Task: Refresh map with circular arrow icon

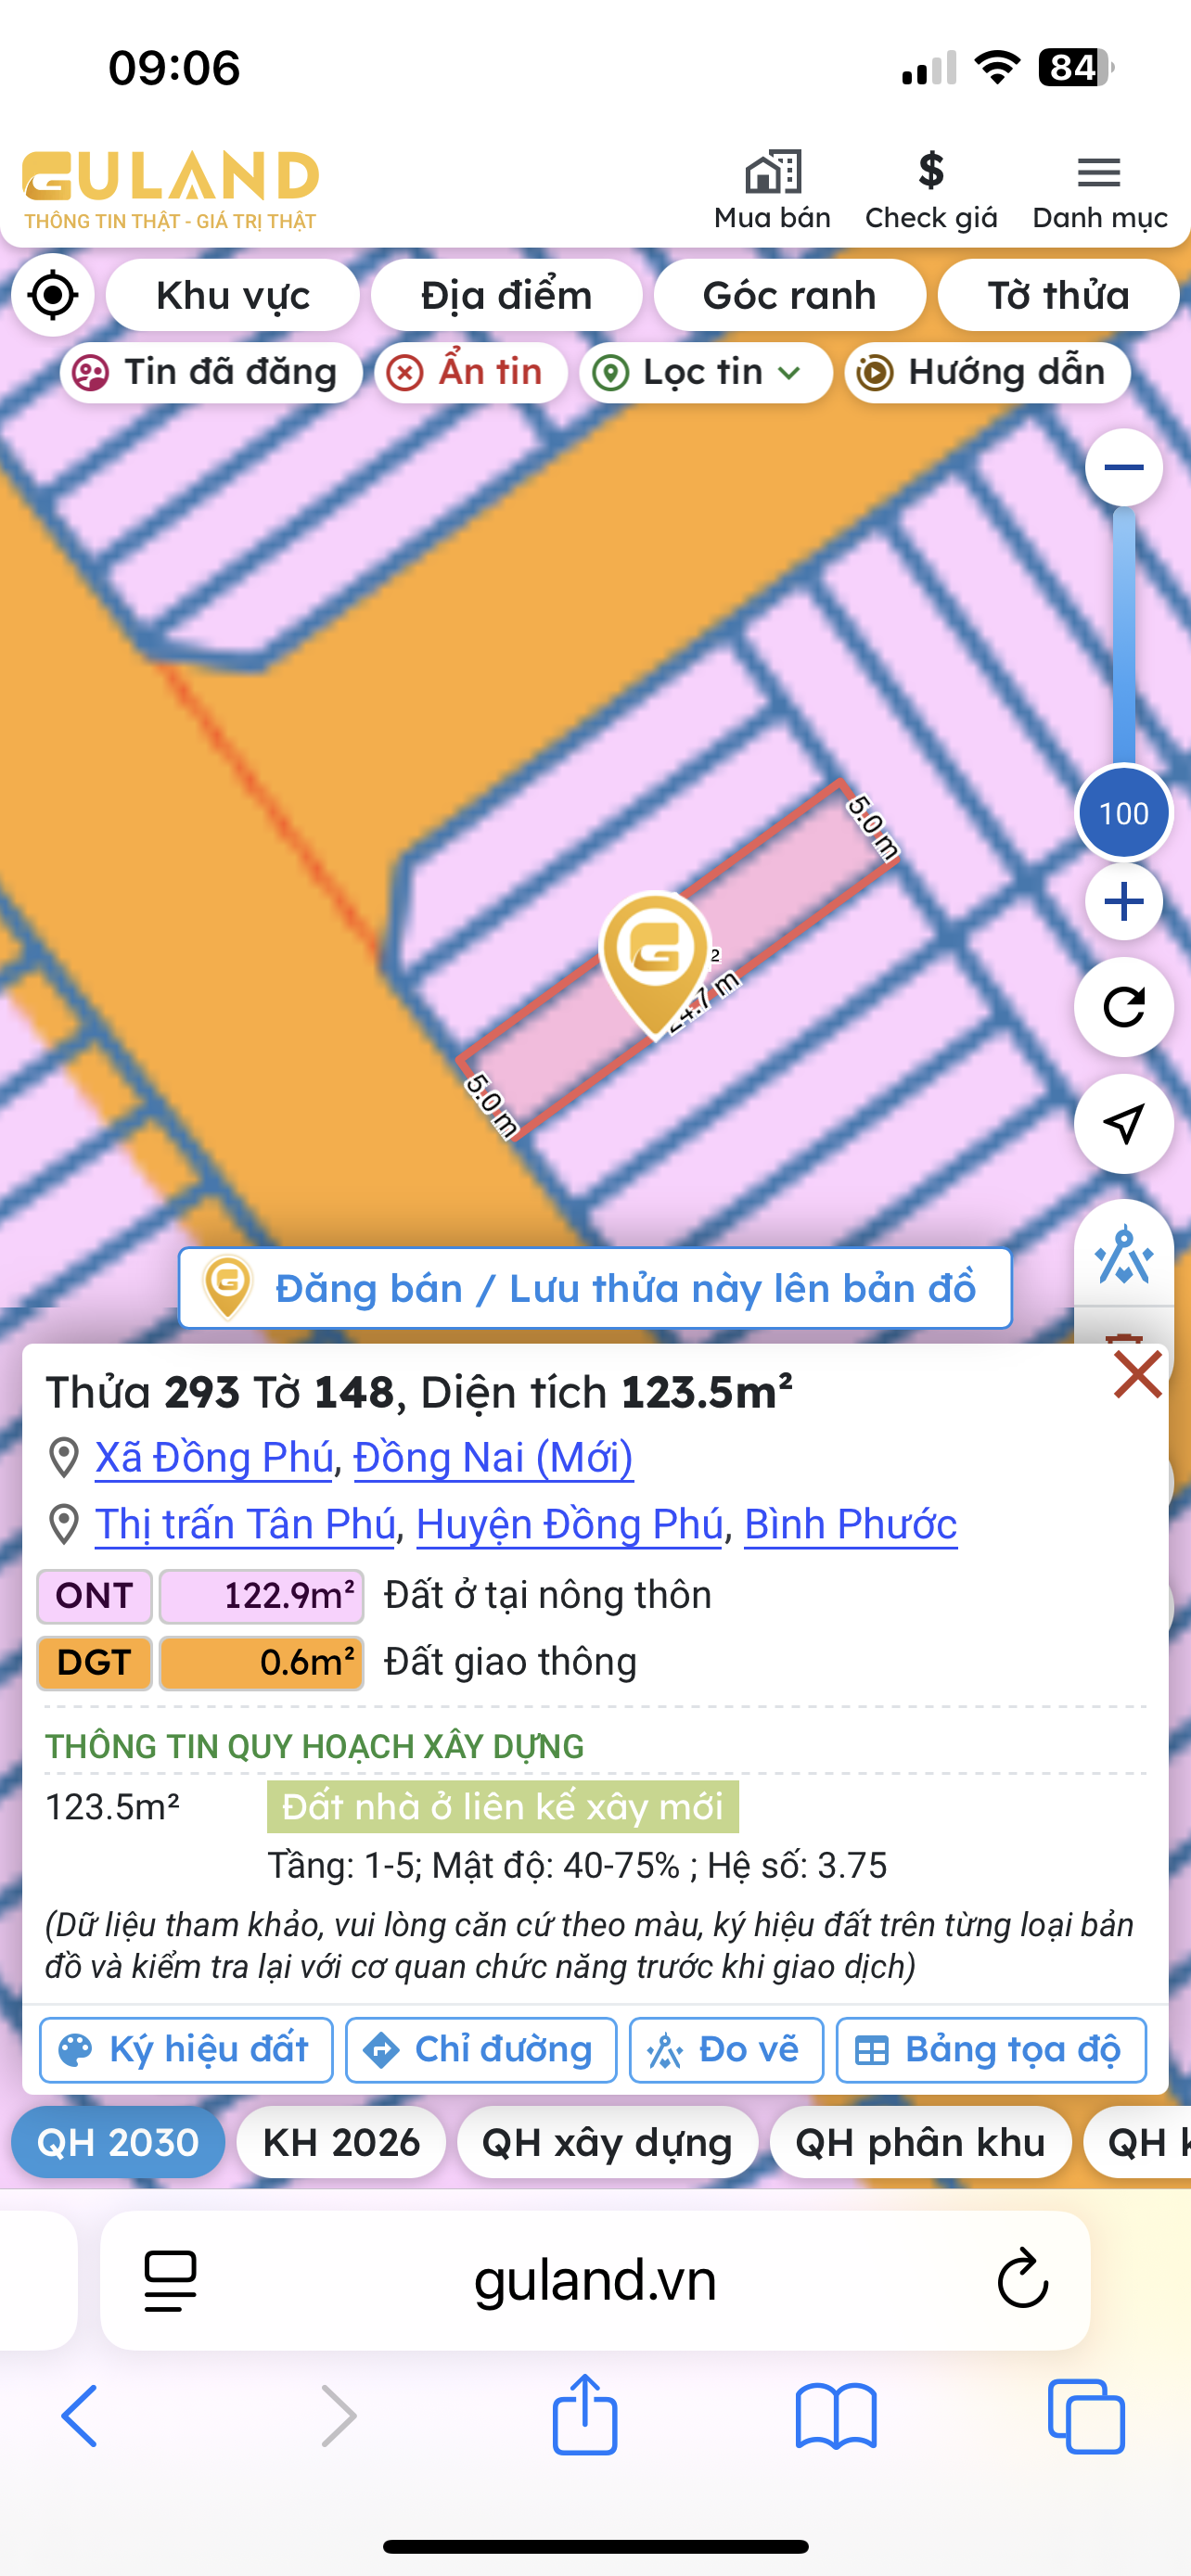Action: tap(1123, 1007)
